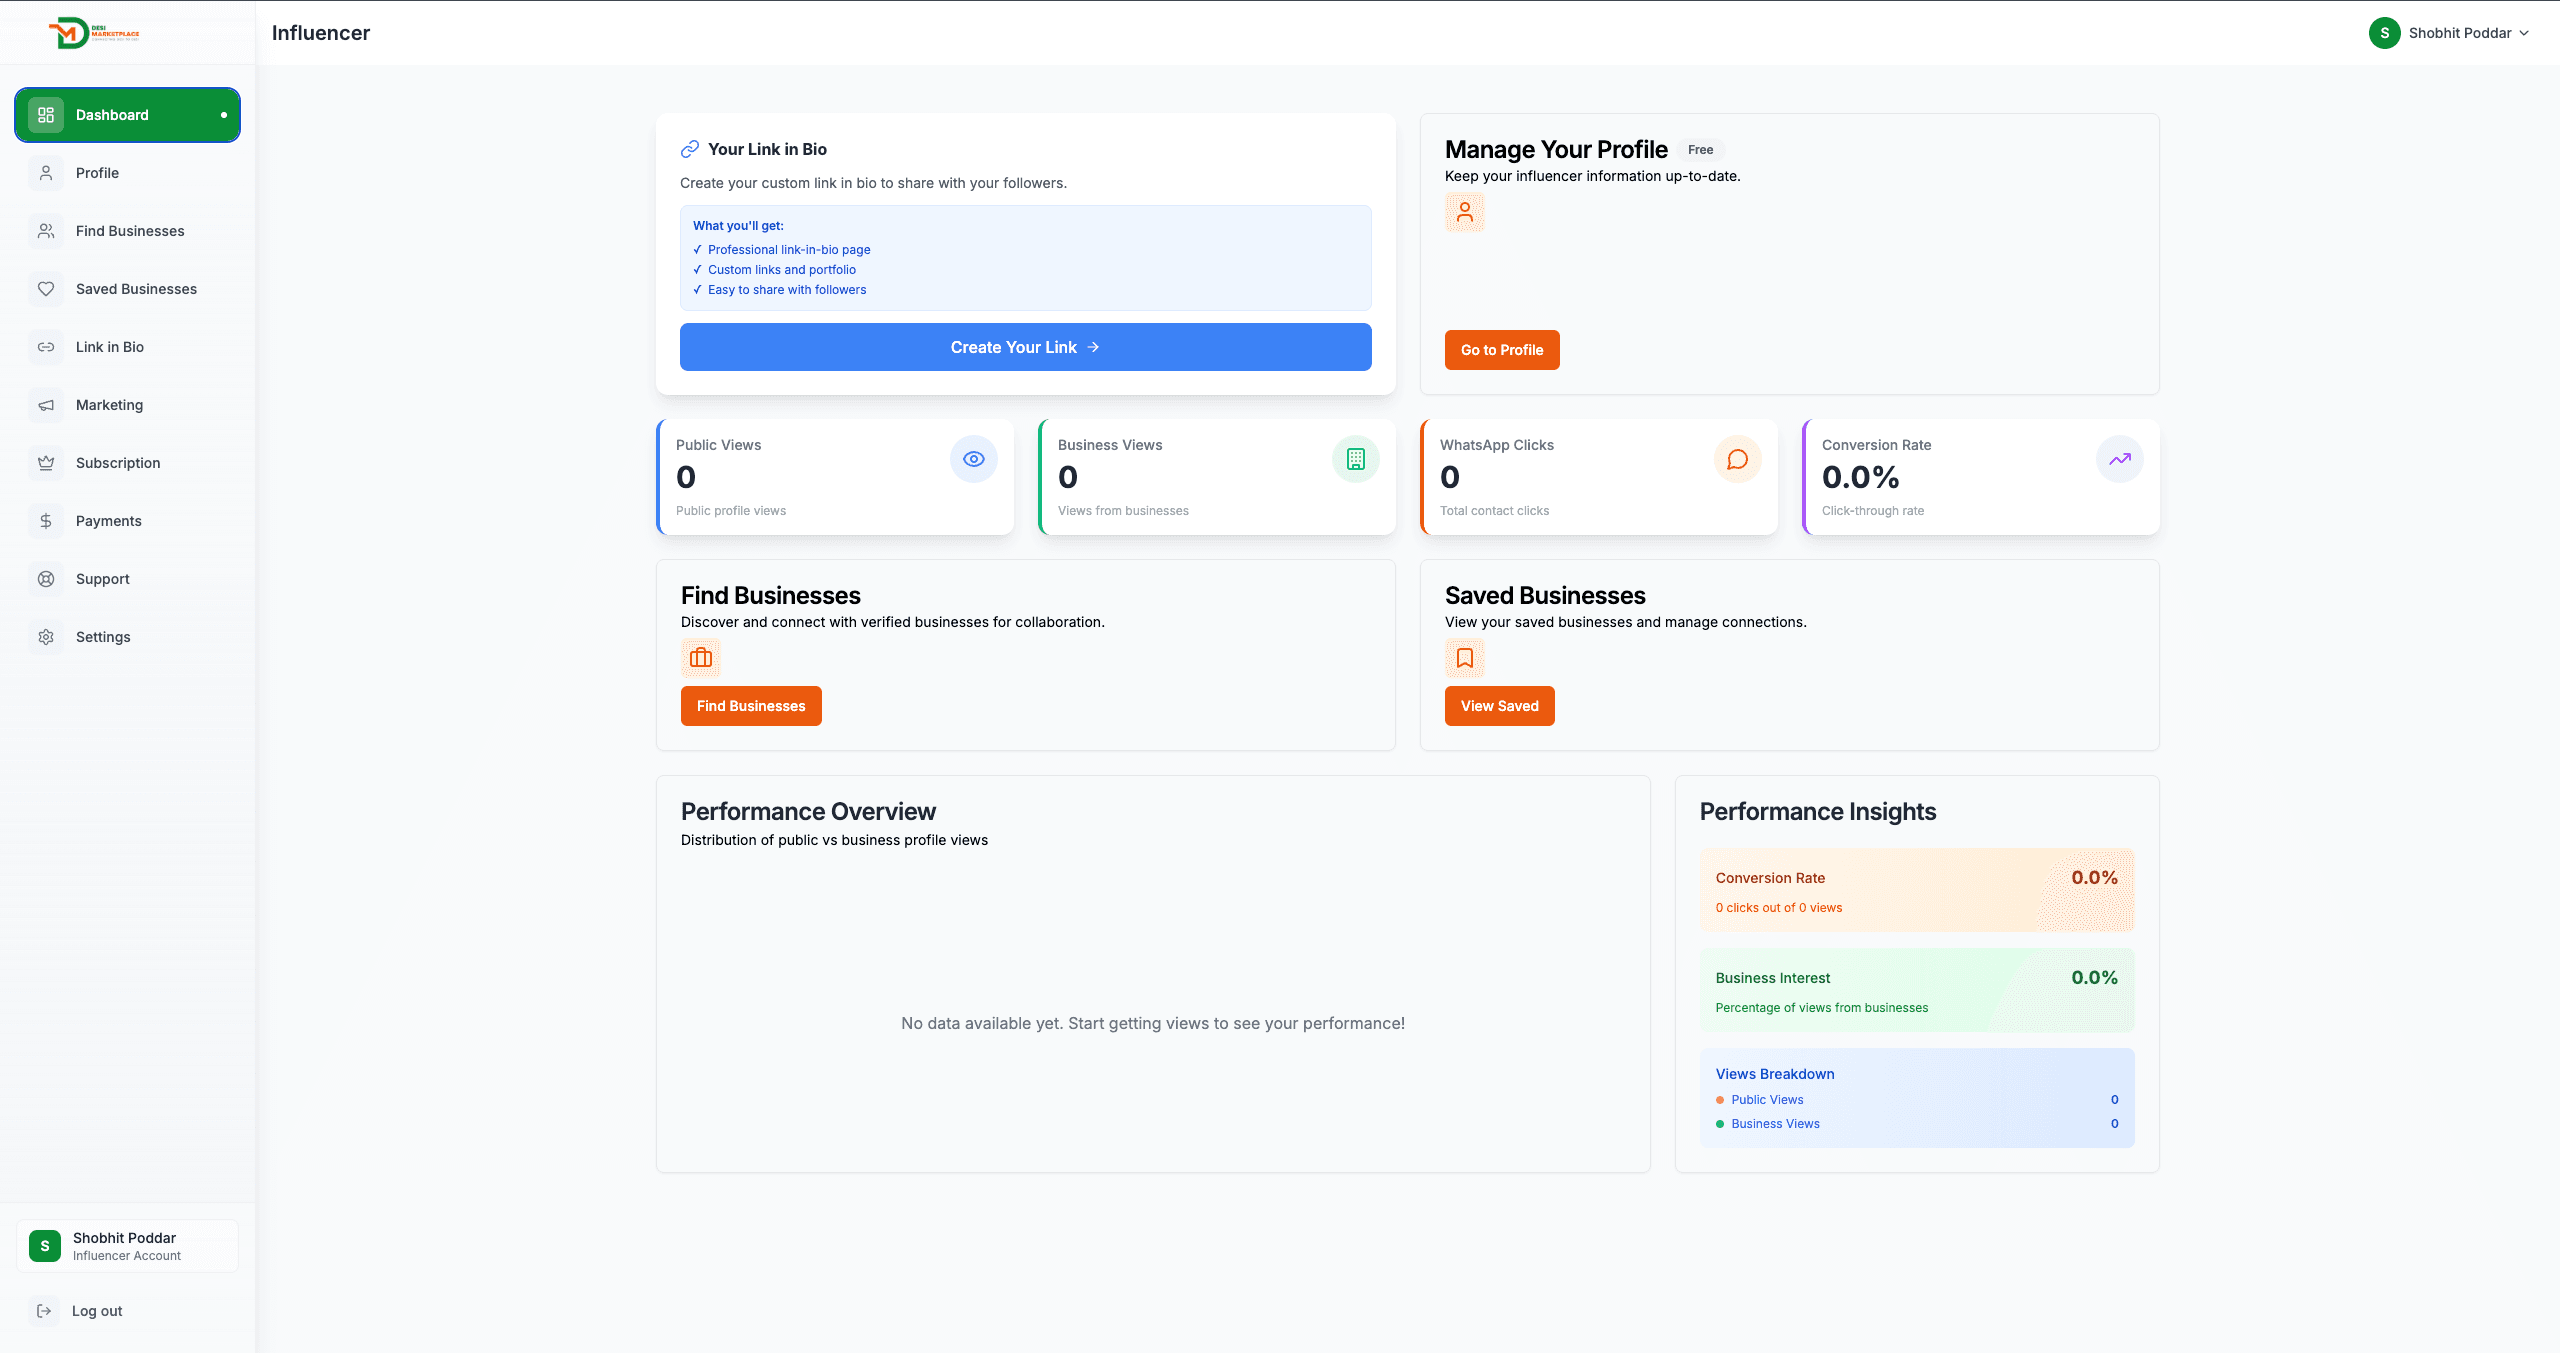Click the Log out arrow icon

44,1311
